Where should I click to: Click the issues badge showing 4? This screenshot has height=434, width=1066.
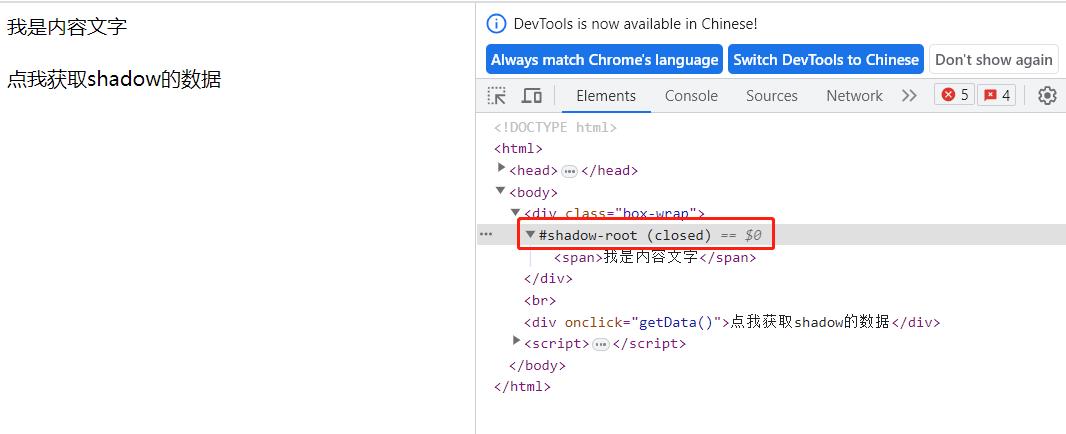tap(996, 95)
